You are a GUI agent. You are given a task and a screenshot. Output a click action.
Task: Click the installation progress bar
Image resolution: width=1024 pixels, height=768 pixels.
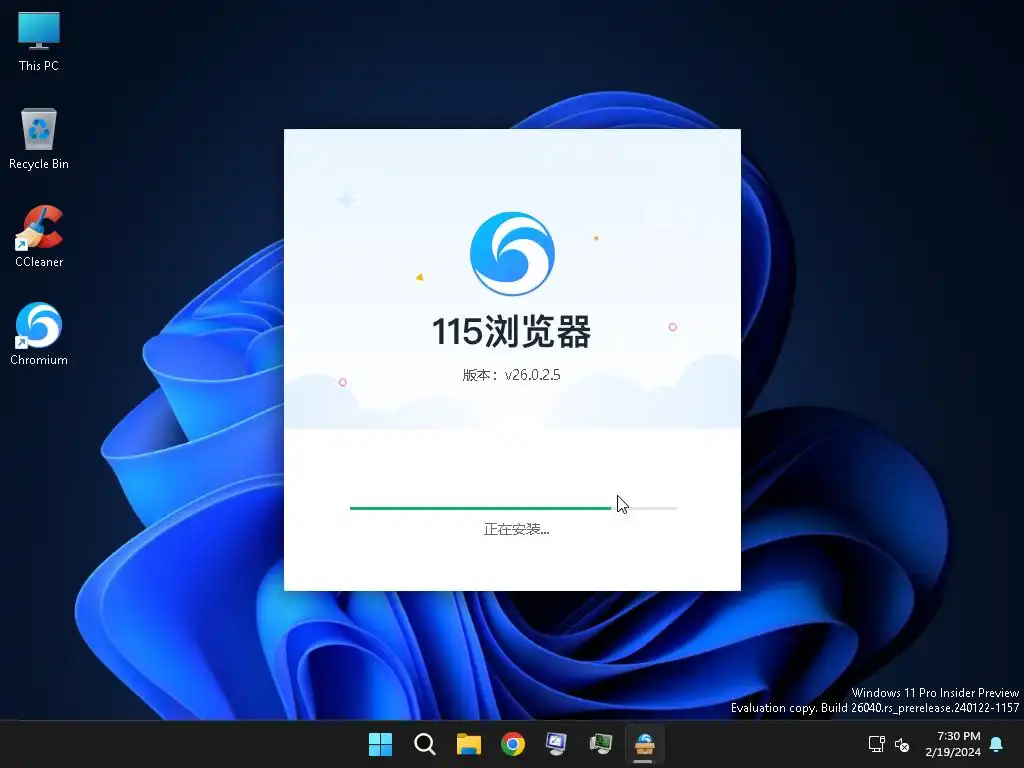point(513,507)
